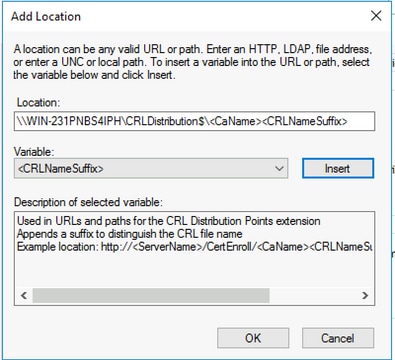The width and height of the screenshot is (395, 360).
Task: Click the "Appends a suffix" description line
Action: click(129, 234)
